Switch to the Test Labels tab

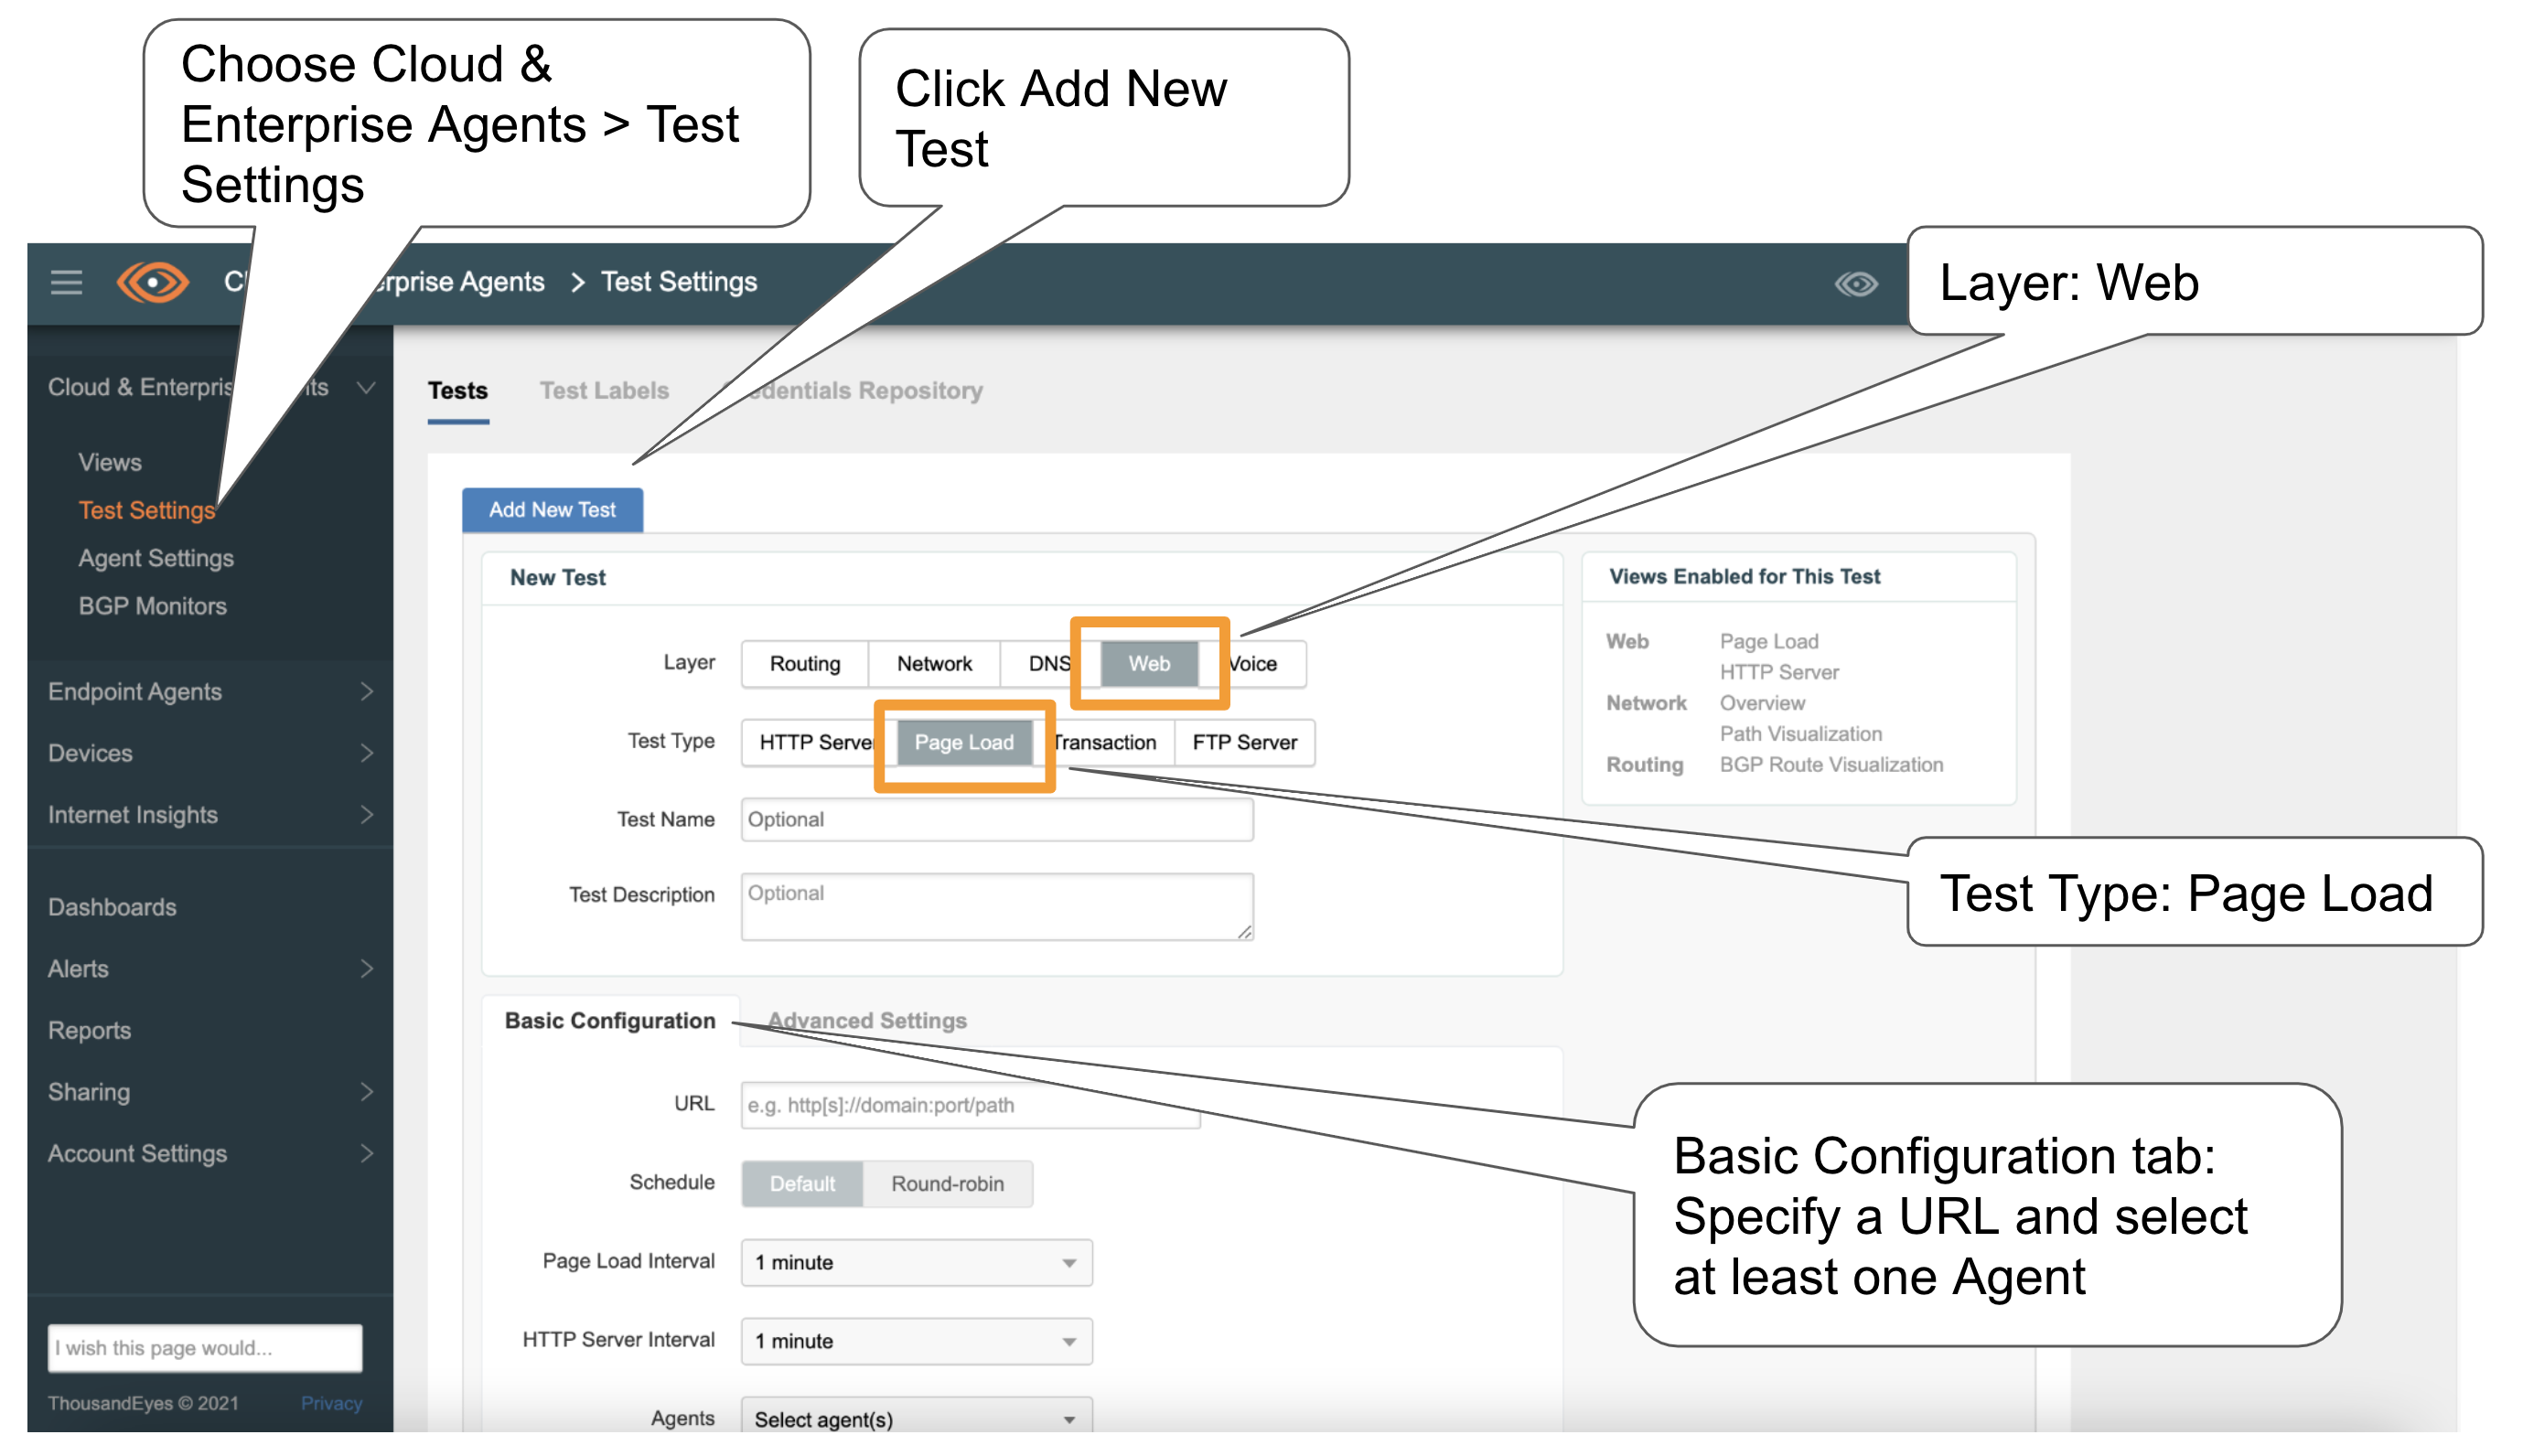[x=604, y=391]
